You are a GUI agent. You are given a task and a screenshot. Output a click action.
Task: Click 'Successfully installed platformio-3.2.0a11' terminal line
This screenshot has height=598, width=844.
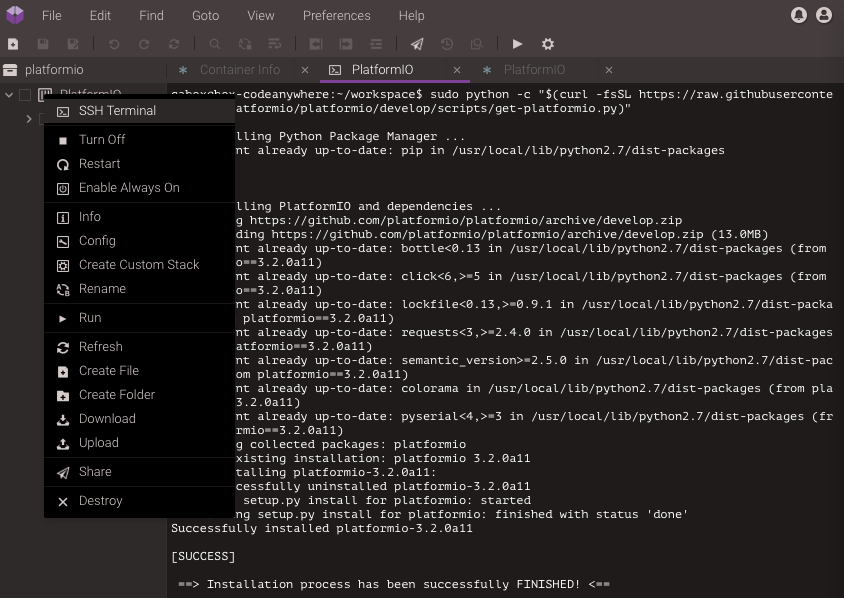pos(321,528)
